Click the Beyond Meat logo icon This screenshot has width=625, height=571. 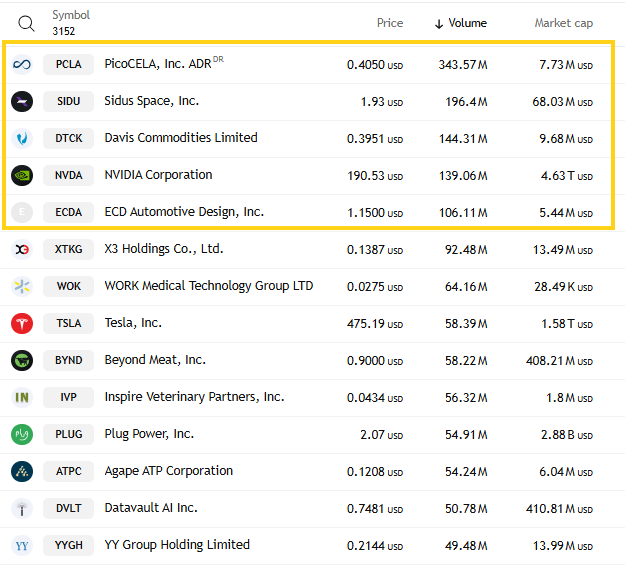[x=22, y=360]
